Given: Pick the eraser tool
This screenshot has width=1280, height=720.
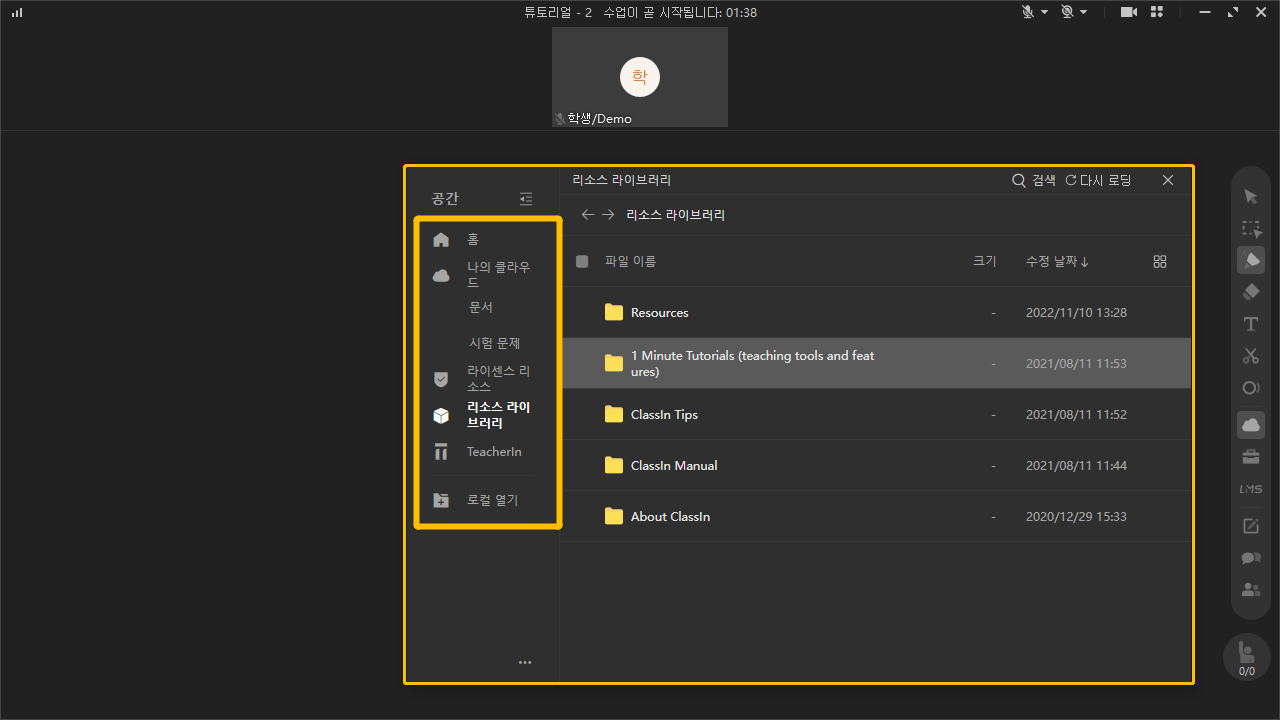Looking at the screenshot, I should (x=1251, y=292).
